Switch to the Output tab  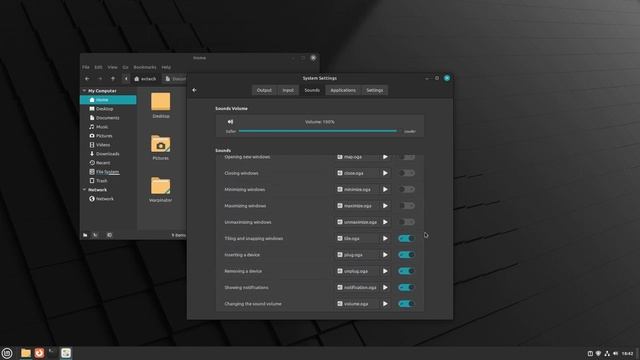pyautogui.click(x=264, y=90)
